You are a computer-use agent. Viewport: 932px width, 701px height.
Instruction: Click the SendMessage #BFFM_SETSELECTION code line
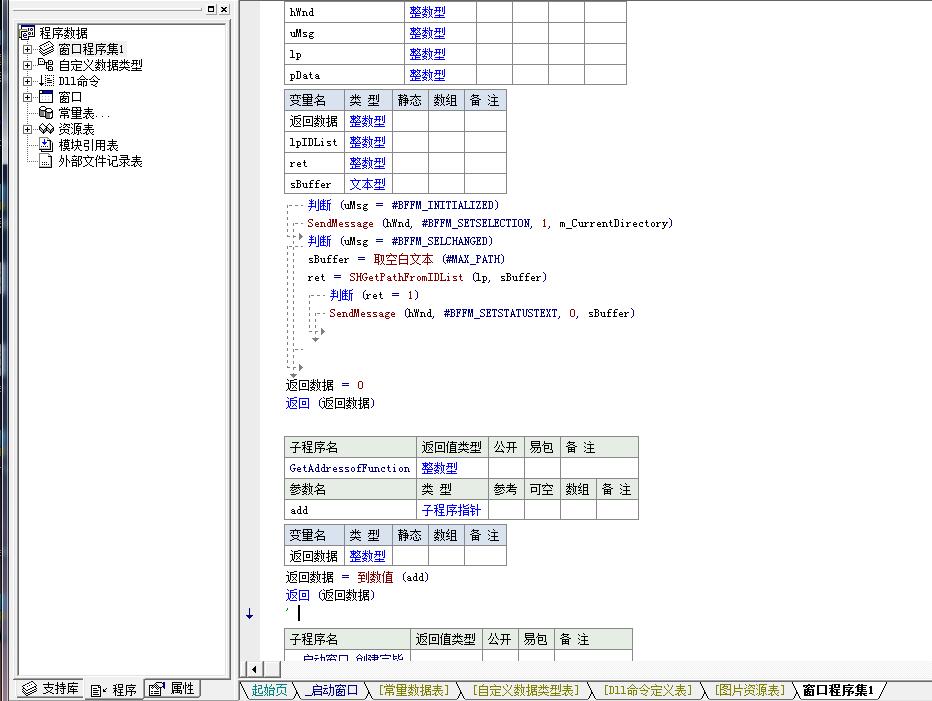point(490,224)
